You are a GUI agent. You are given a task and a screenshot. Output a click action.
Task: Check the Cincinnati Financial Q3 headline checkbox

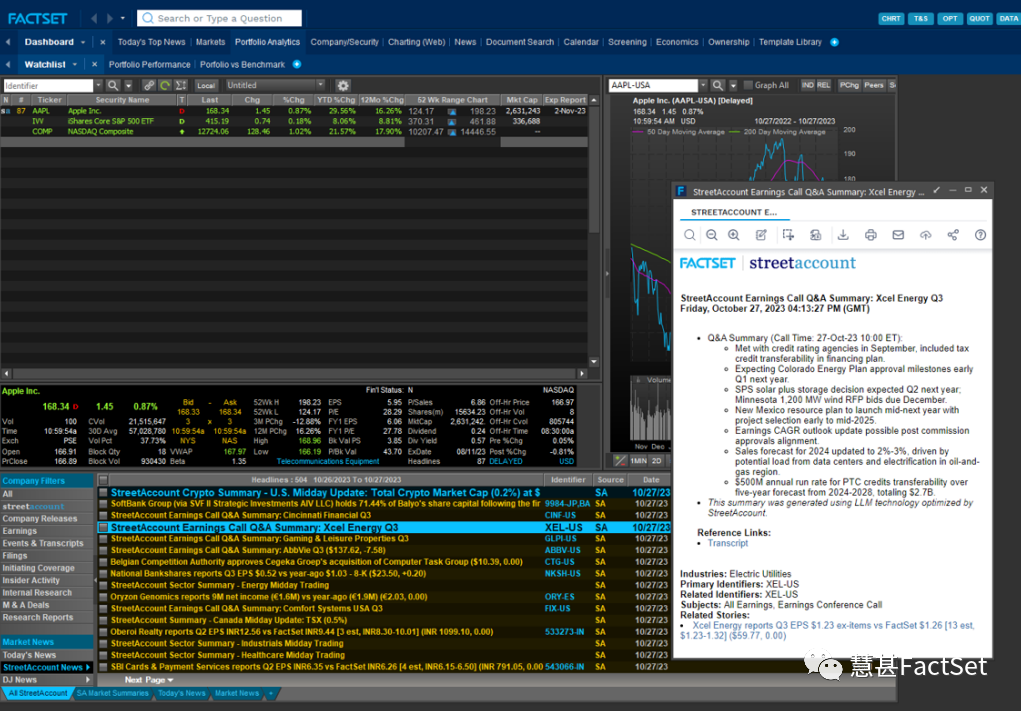(x=103, y=516)
